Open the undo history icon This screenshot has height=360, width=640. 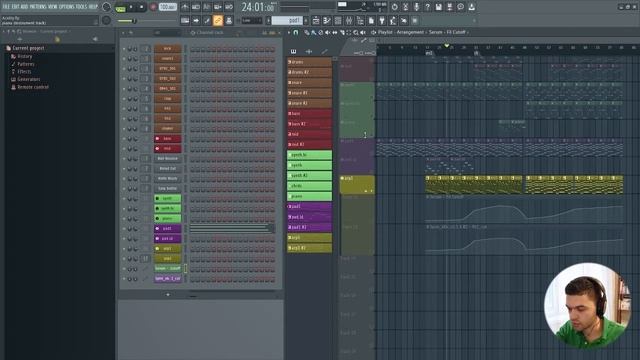tap(394, 7)
